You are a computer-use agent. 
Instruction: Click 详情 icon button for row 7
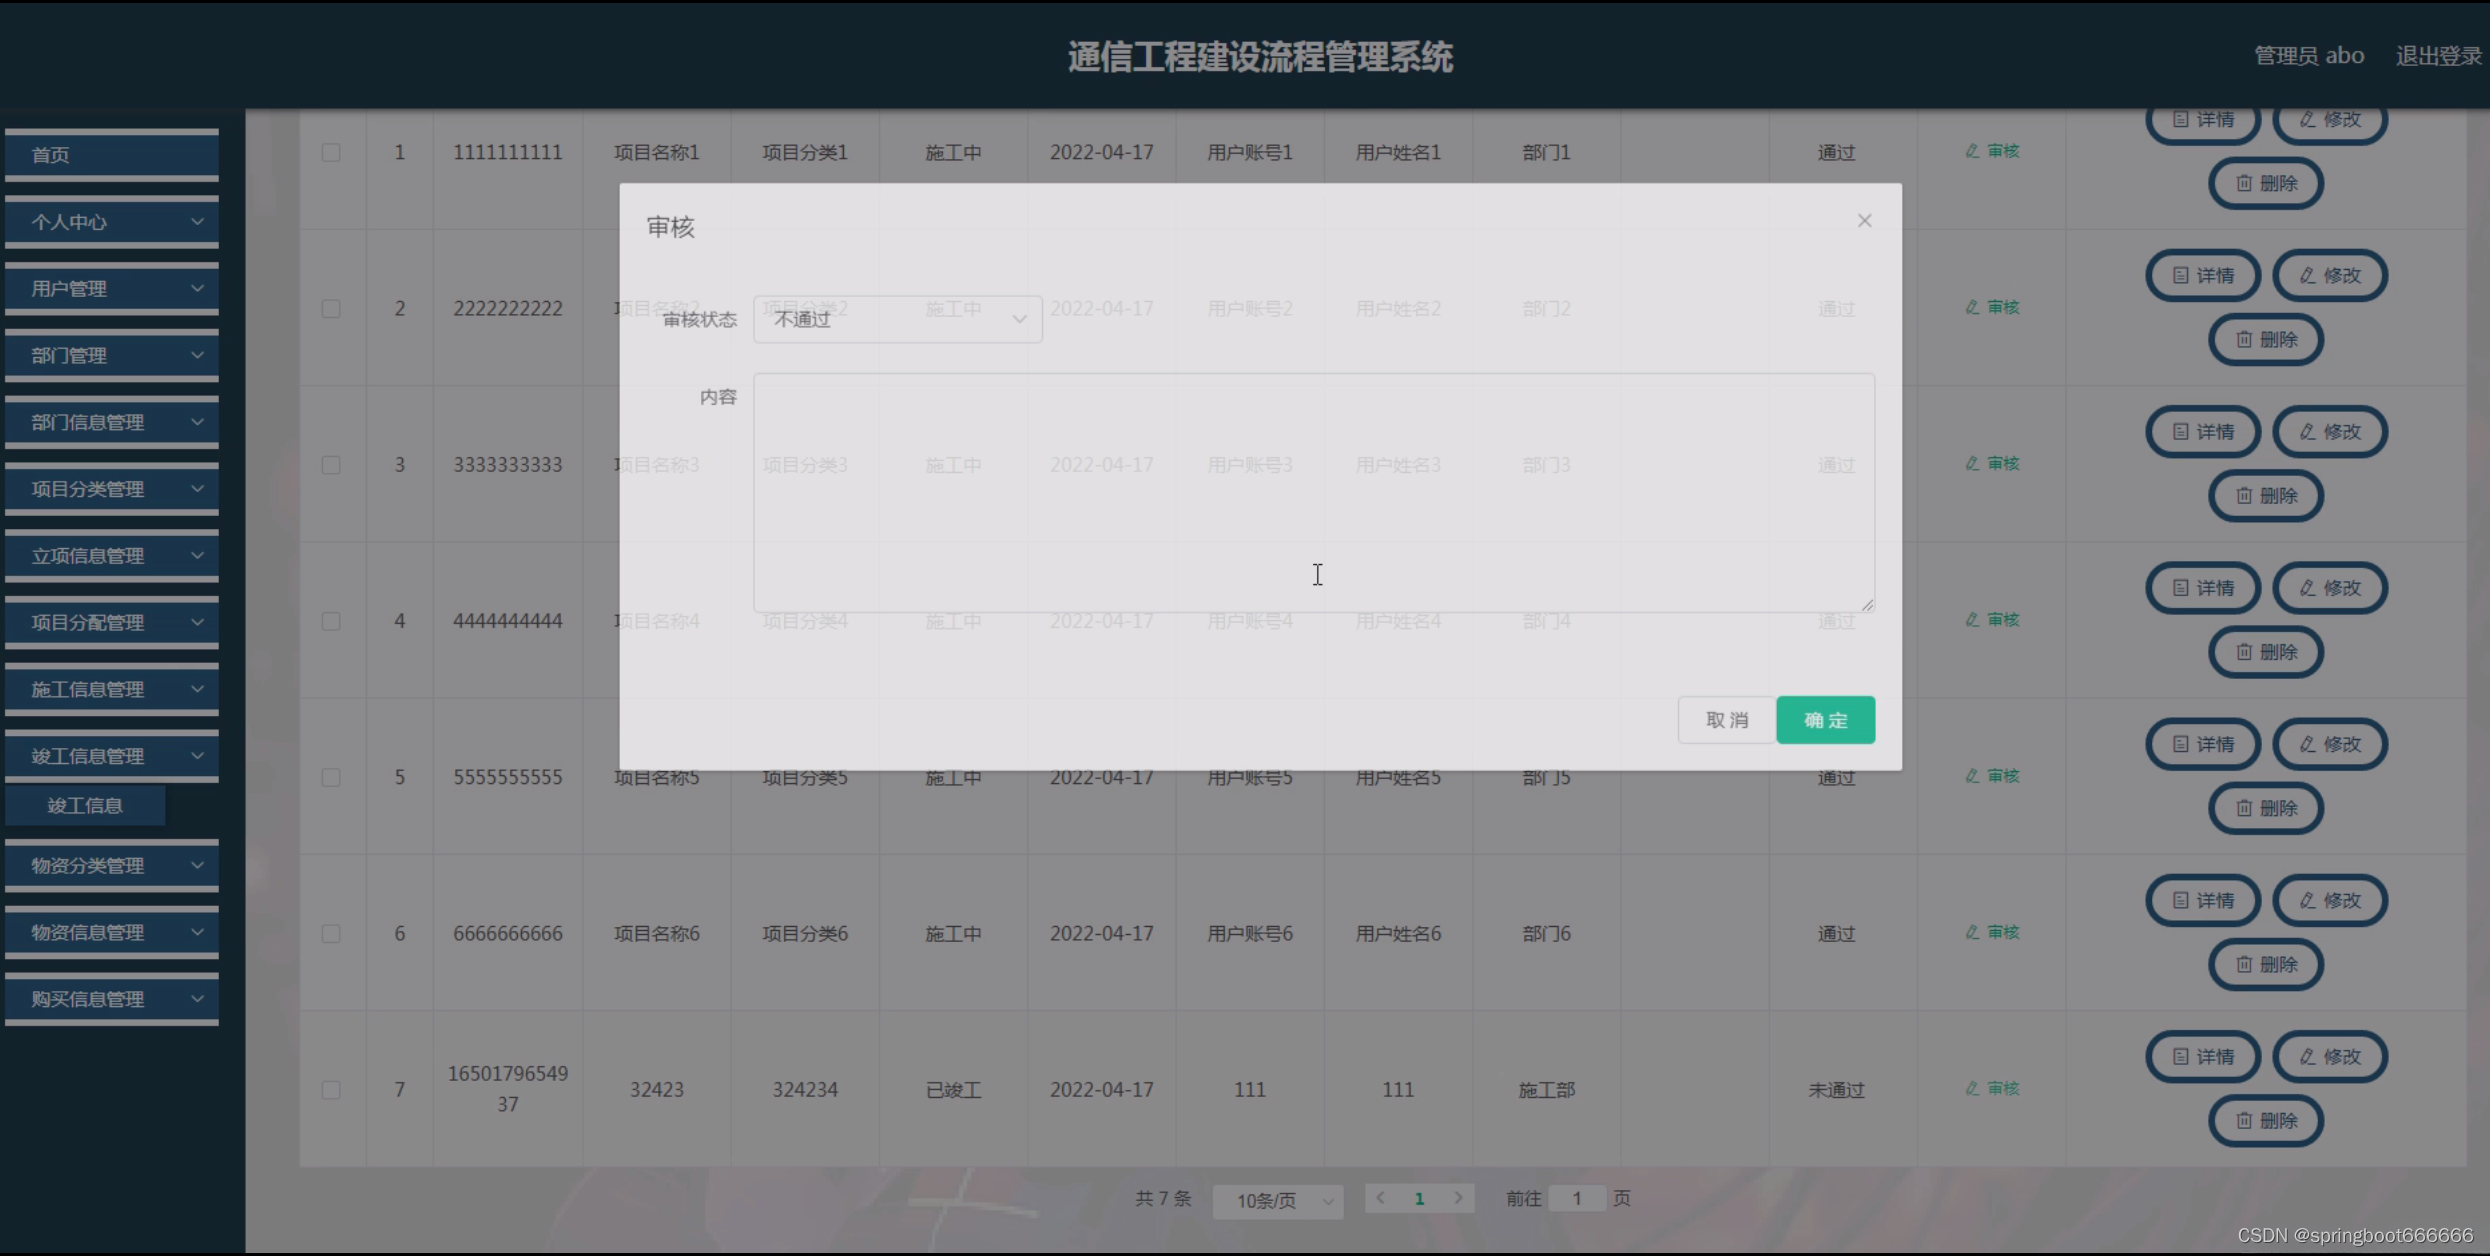pos(2203,1056)
